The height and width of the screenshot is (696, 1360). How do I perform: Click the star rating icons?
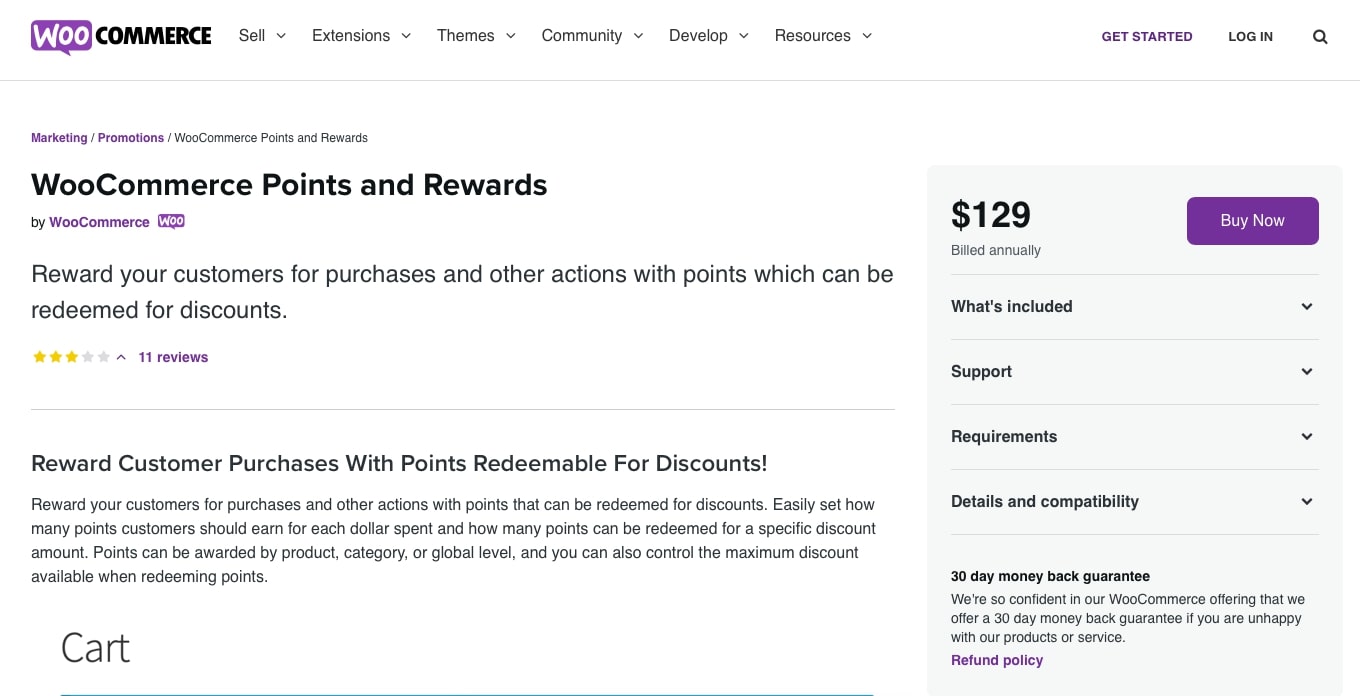71,357
